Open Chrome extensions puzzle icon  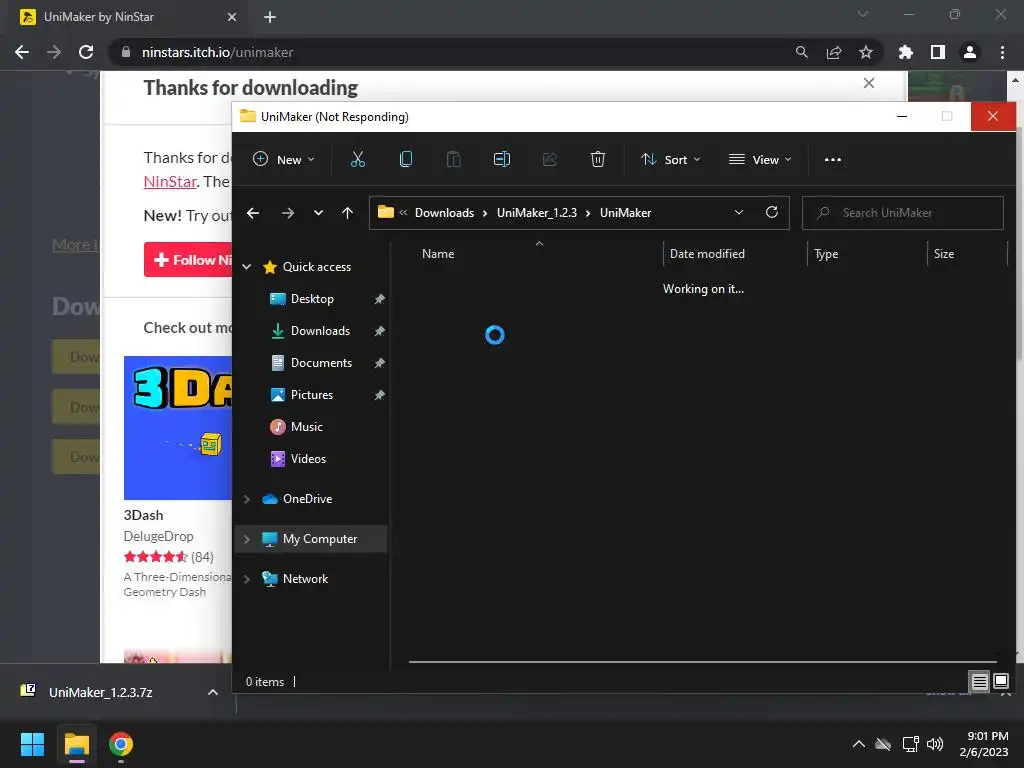pos(905,52)
